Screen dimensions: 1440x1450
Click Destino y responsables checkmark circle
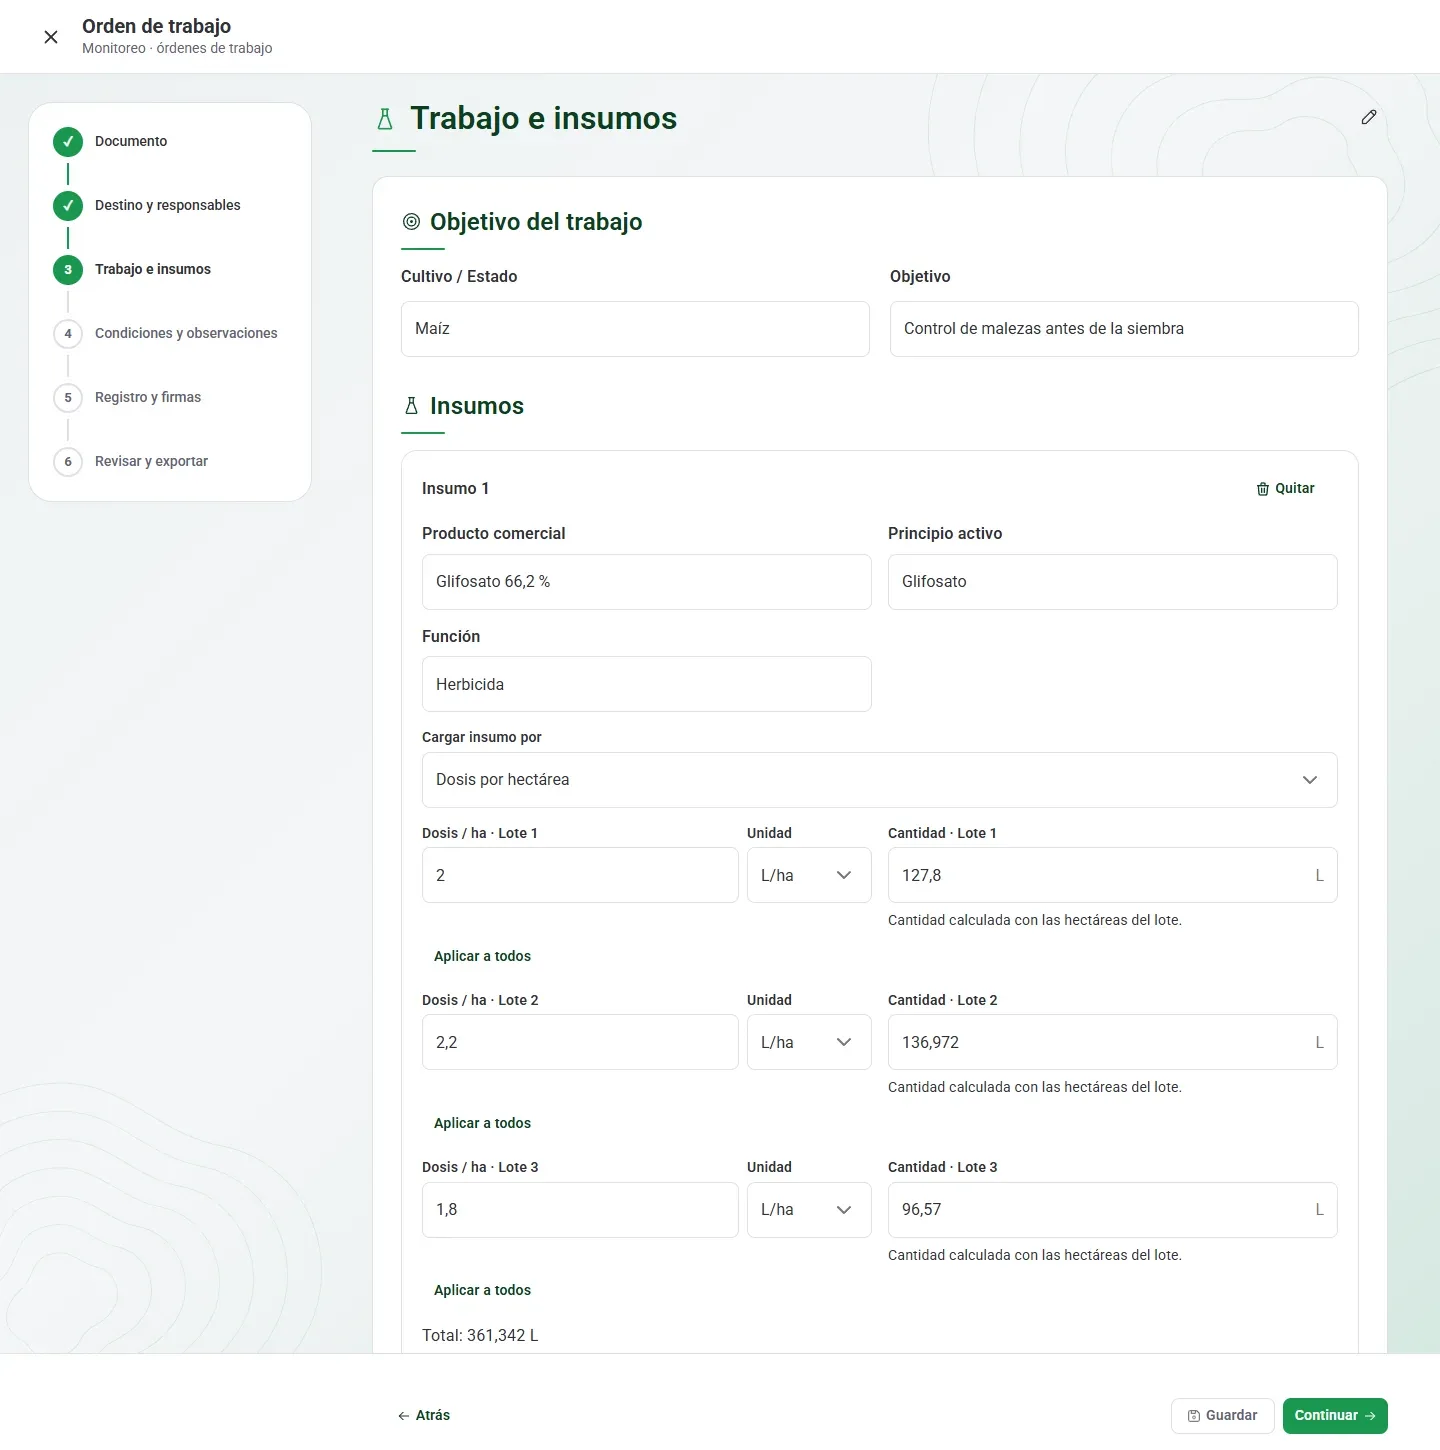pos(68,206)
